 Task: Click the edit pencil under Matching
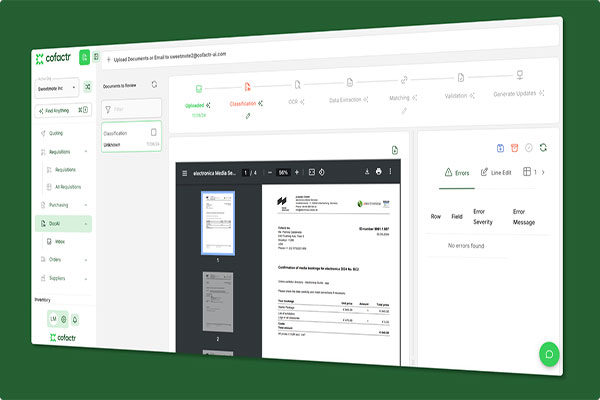pos(404,111)
